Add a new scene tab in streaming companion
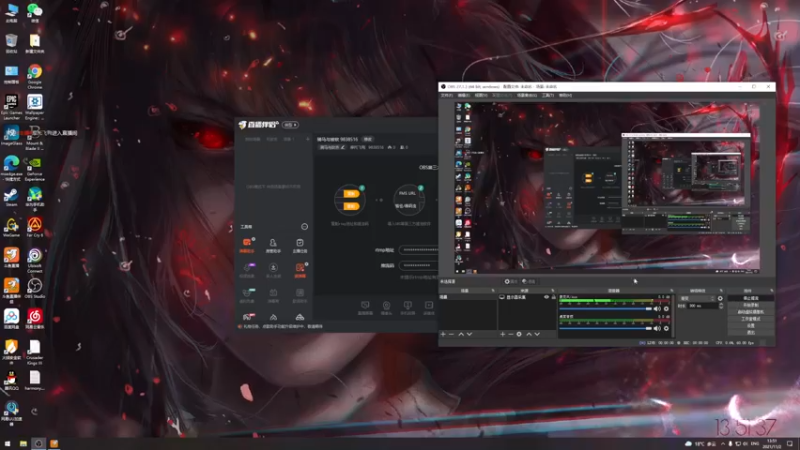 pos(307,139)
